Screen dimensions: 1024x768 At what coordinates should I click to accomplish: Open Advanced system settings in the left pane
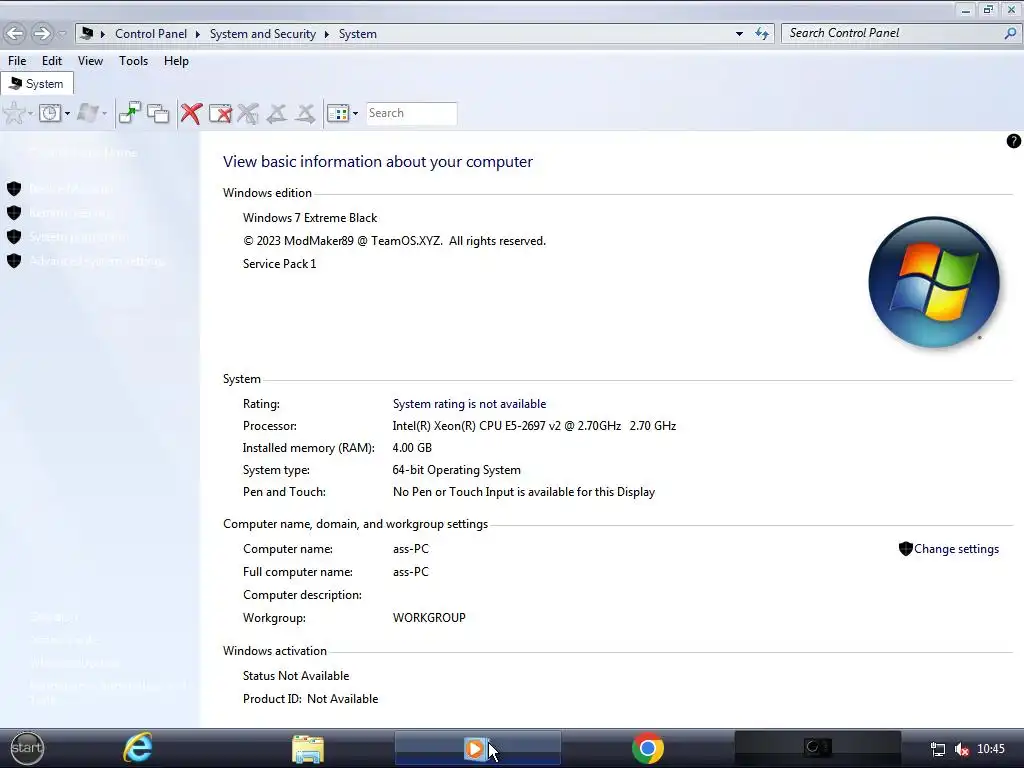(97, 261)
